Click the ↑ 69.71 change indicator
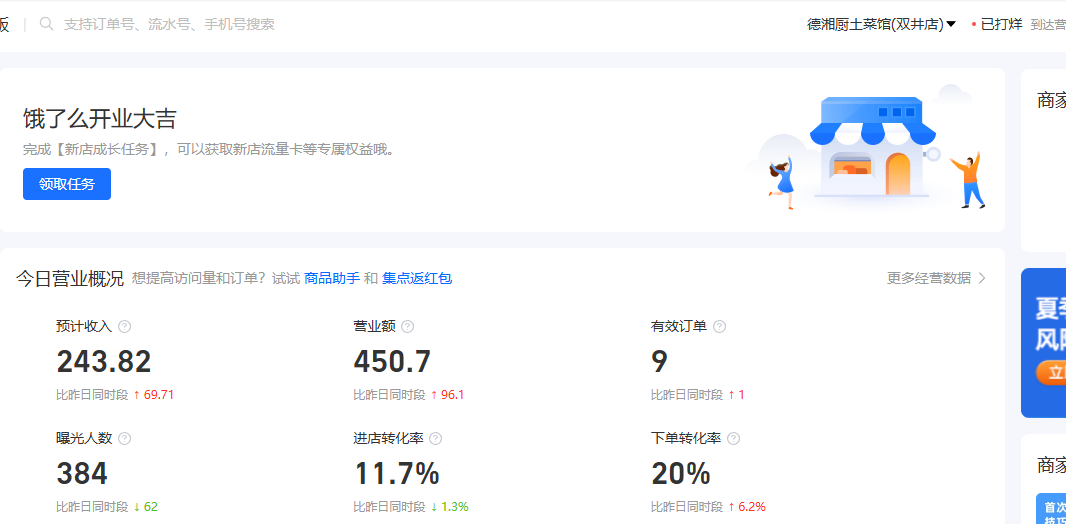 pos(153,395)
